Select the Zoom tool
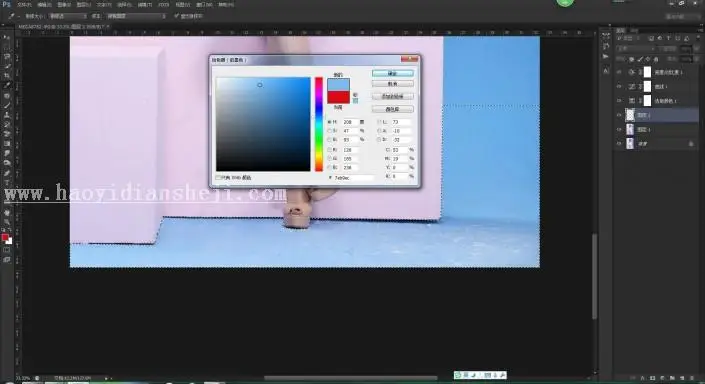 pyautogui.click(x=7, y=222)
